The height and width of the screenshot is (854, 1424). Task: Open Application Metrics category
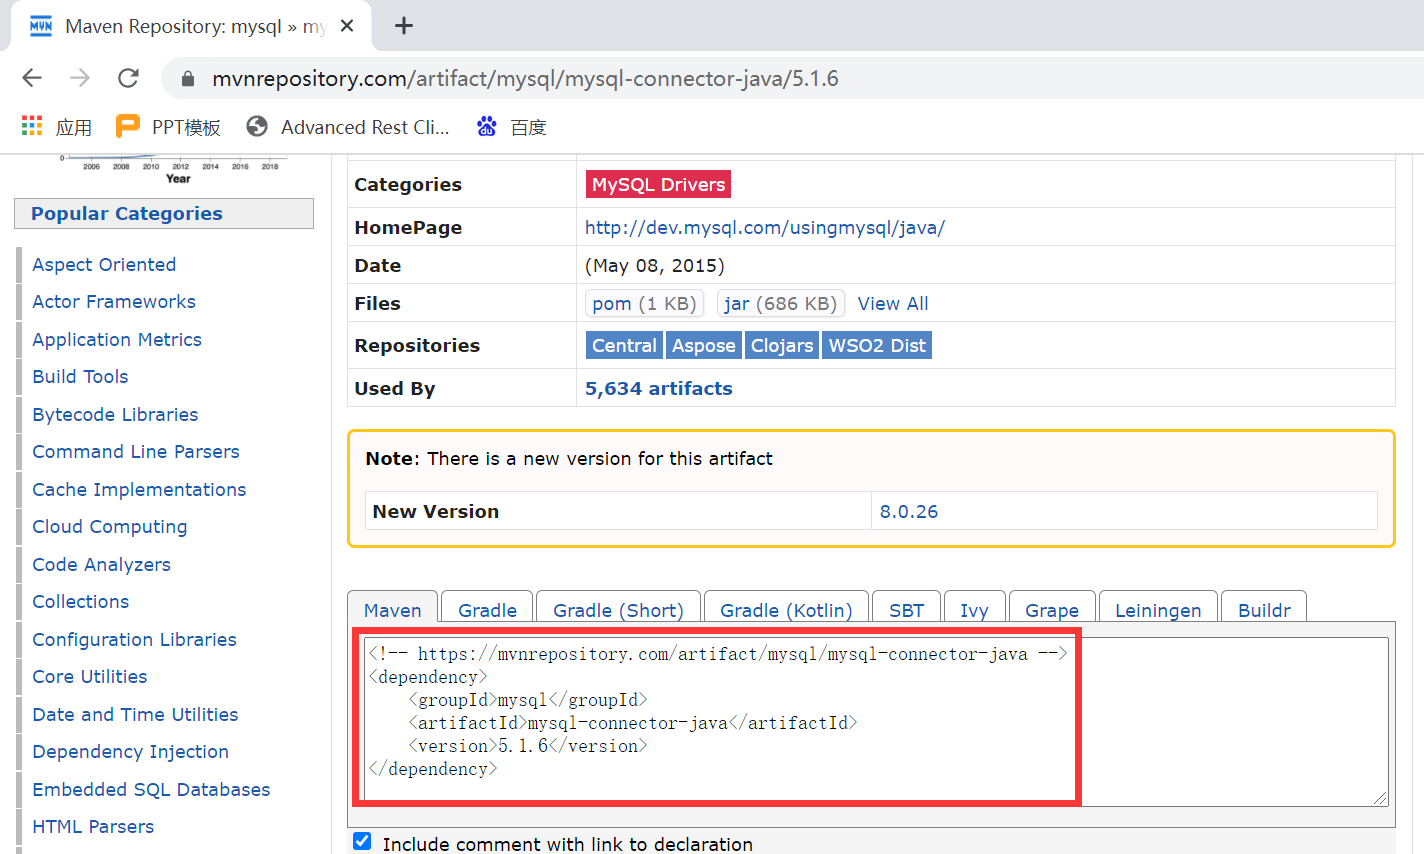117,339
